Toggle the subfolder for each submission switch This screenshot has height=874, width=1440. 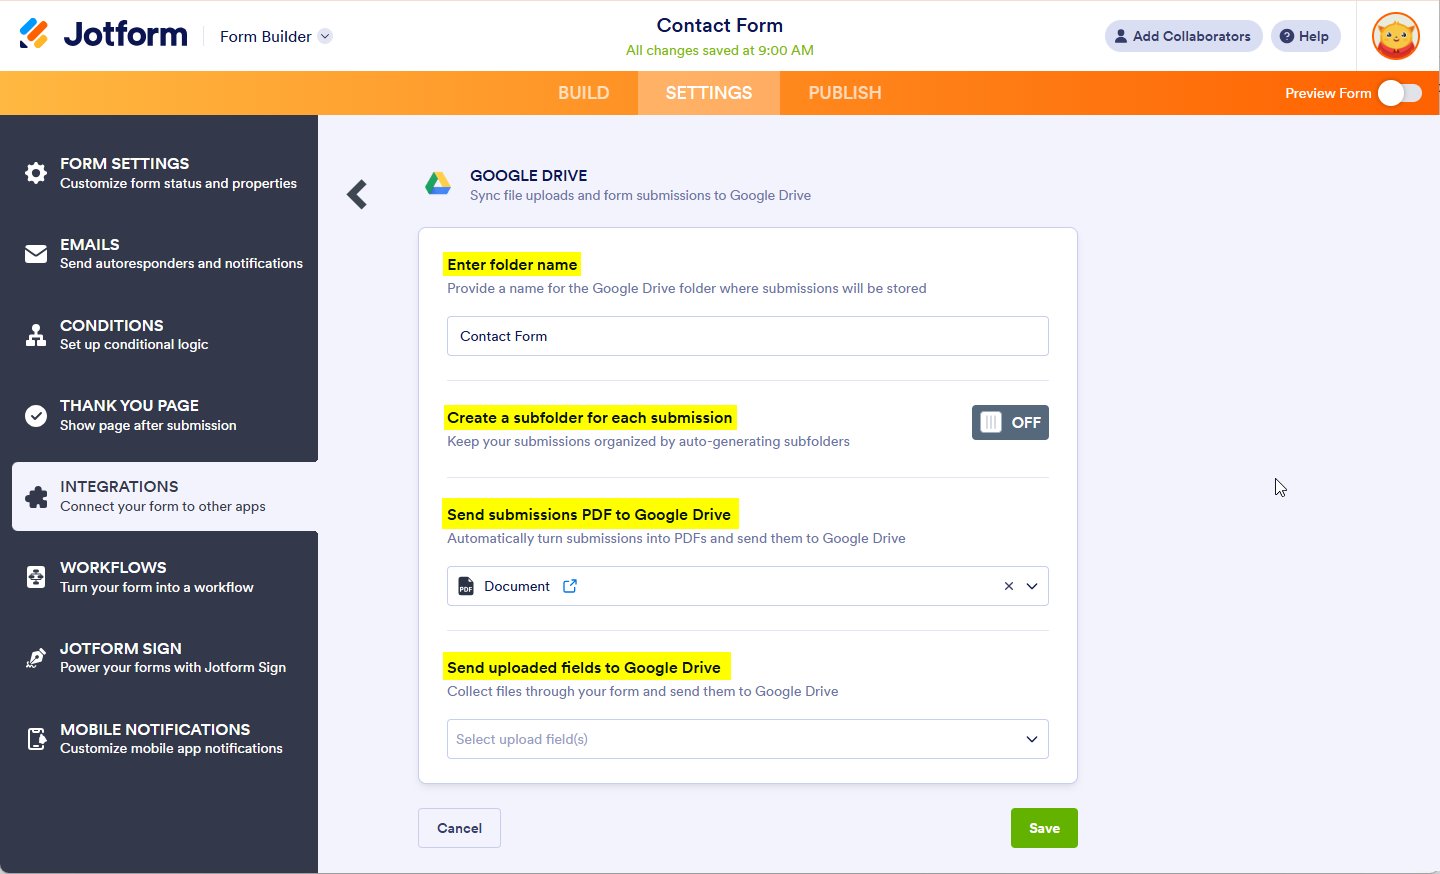tap(1010, 422)
